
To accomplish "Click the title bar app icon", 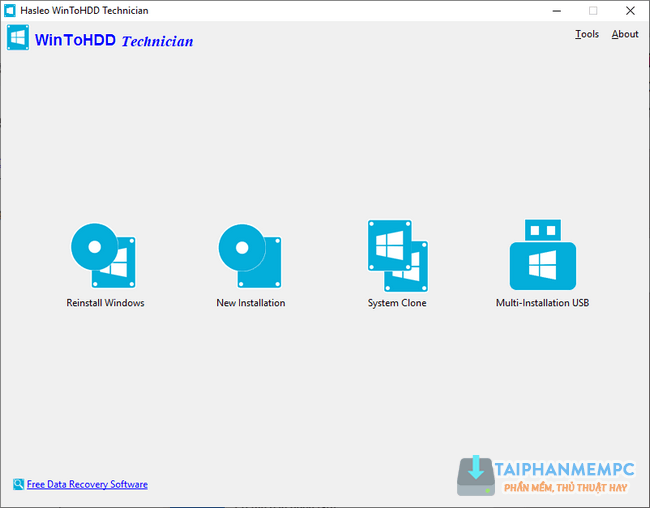I will 10,10.
